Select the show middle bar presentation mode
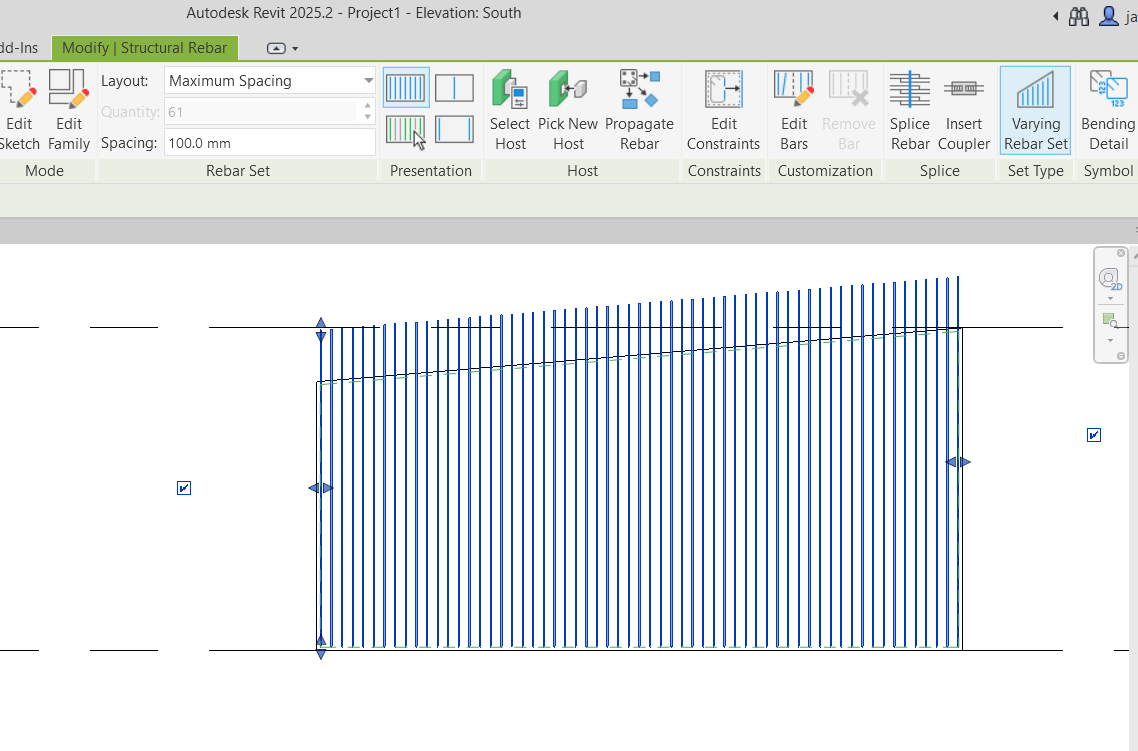 click(x=455, y=87)
